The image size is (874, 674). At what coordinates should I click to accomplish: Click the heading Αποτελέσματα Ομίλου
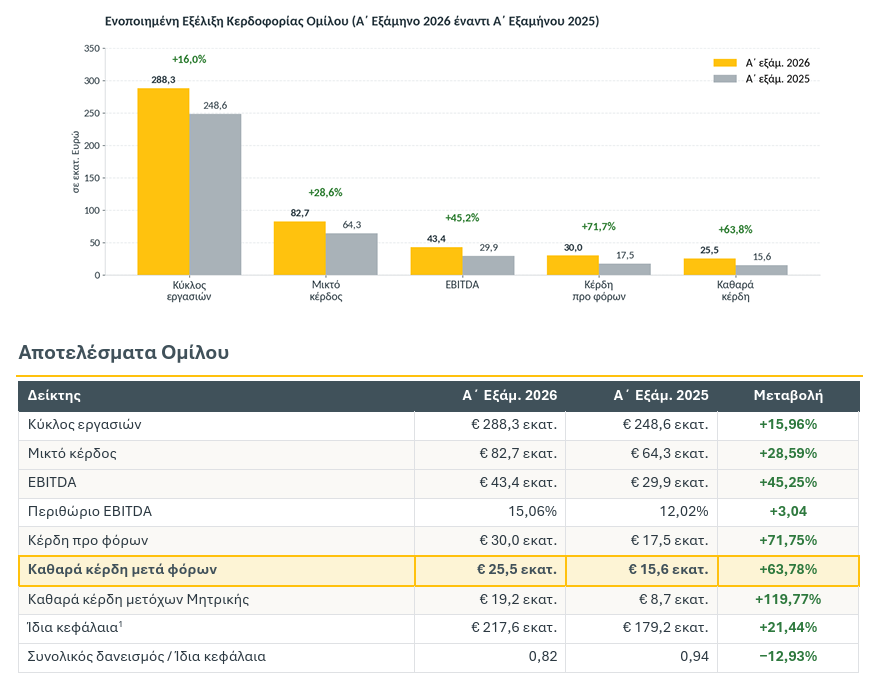pyautogui.click(x=124, y=352)
